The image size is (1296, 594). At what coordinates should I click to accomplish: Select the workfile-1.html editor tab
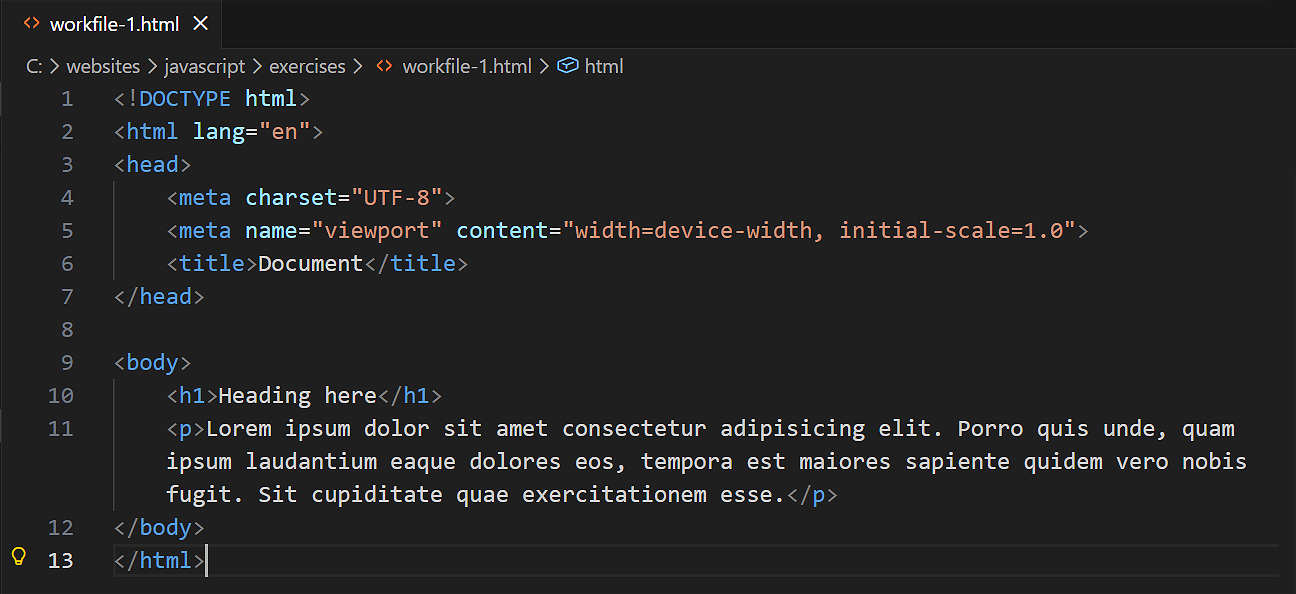114,24
